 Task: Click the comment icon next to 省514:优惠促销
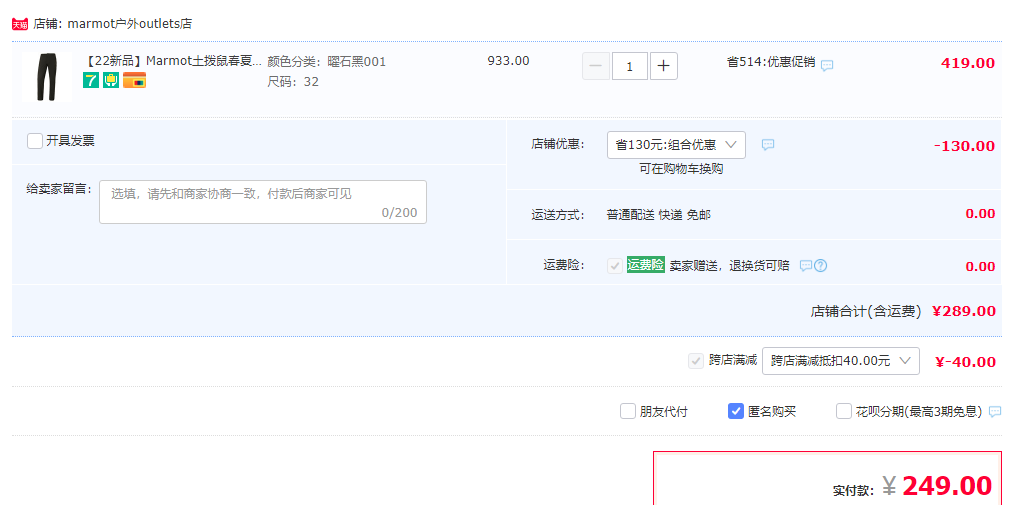828,65
